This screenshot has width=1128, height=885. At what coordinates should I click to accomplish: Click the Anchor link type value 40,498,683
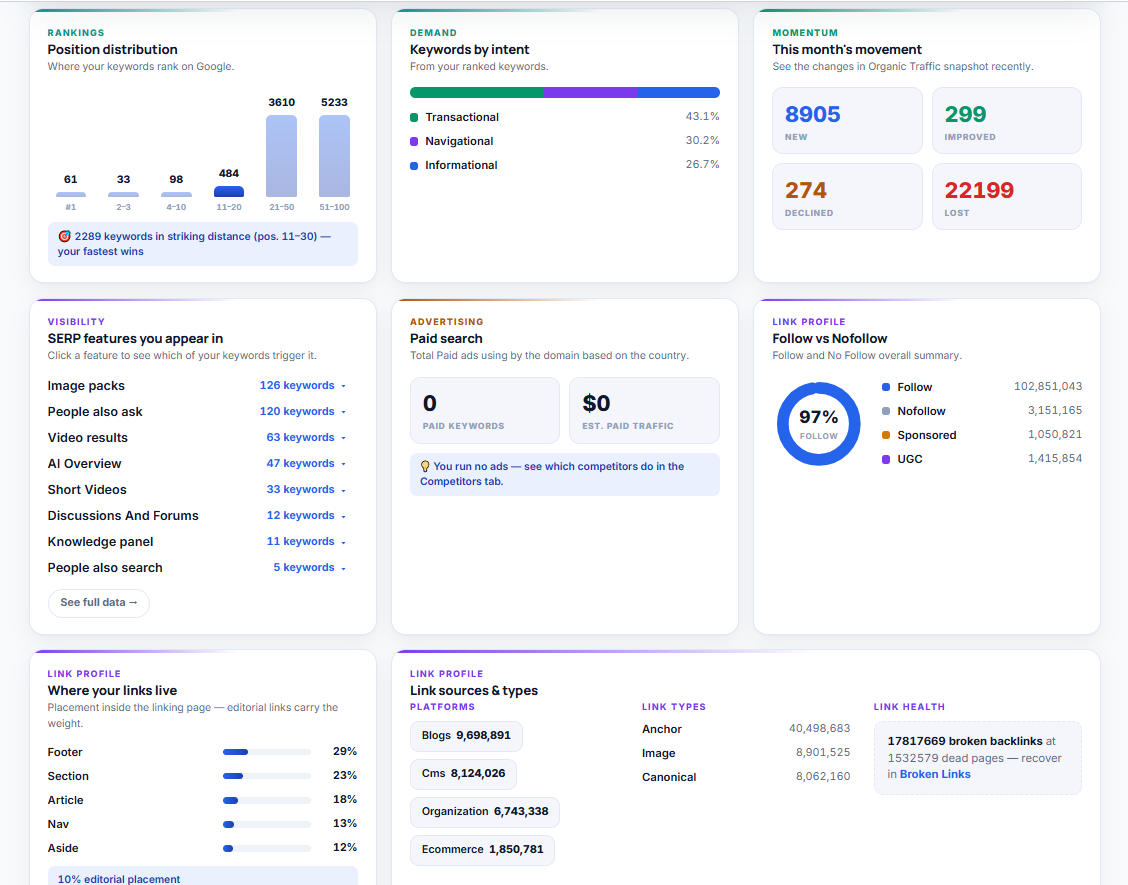tap(819, 729)
